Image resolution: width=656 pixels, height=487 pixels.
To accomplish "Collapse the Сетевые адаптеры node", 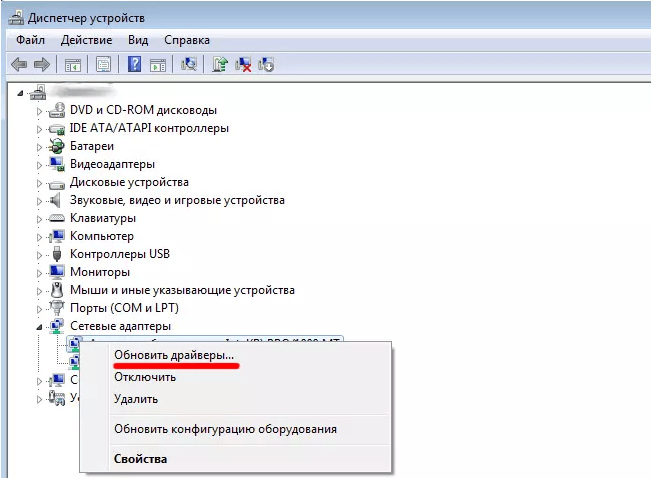I will [x=39, y=327].
